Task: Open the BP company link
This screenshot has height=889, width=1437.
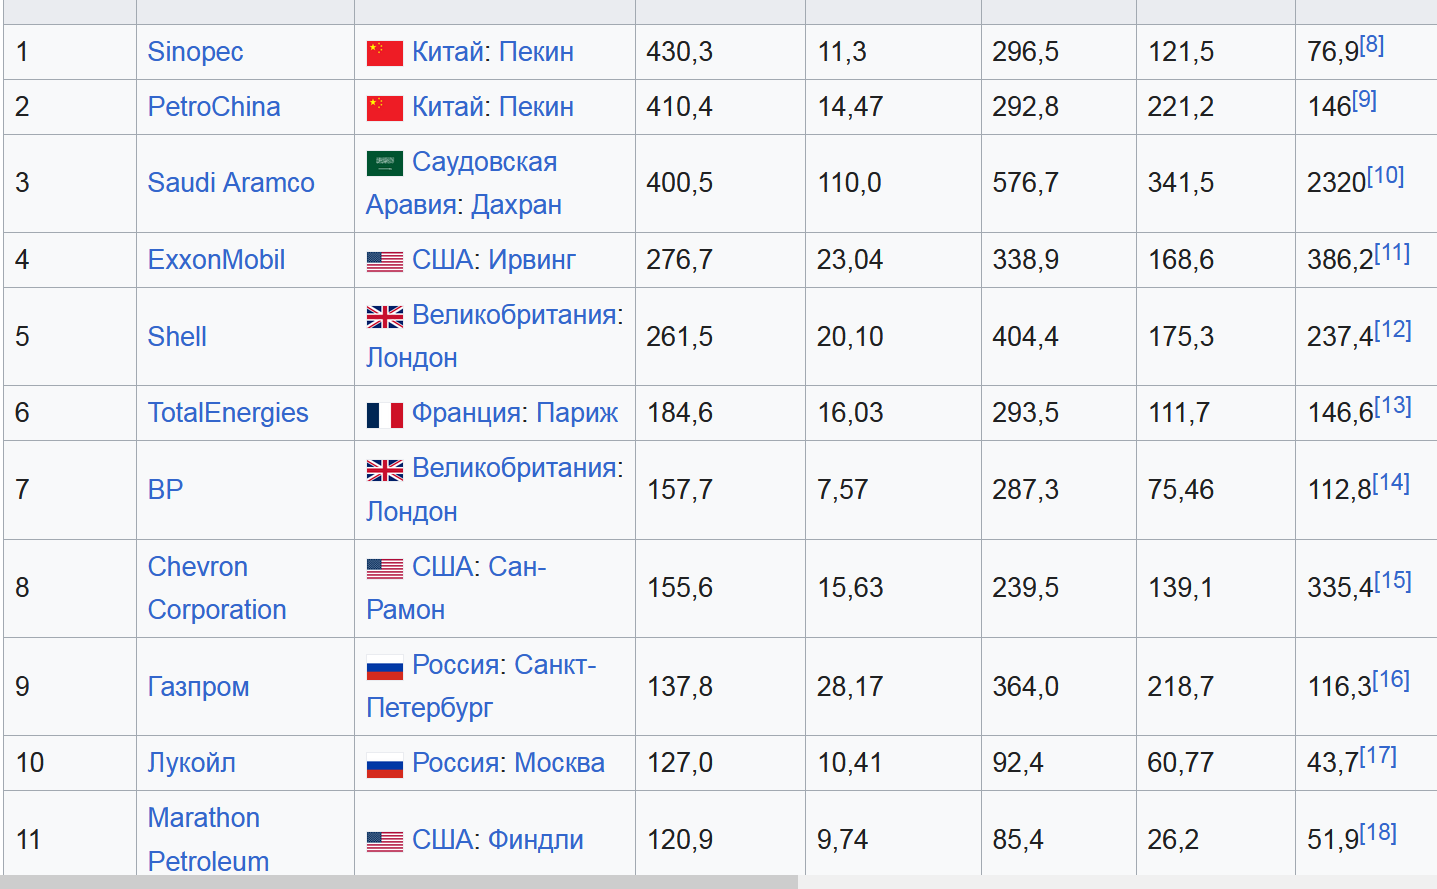Action: click(x=166, y=490)
